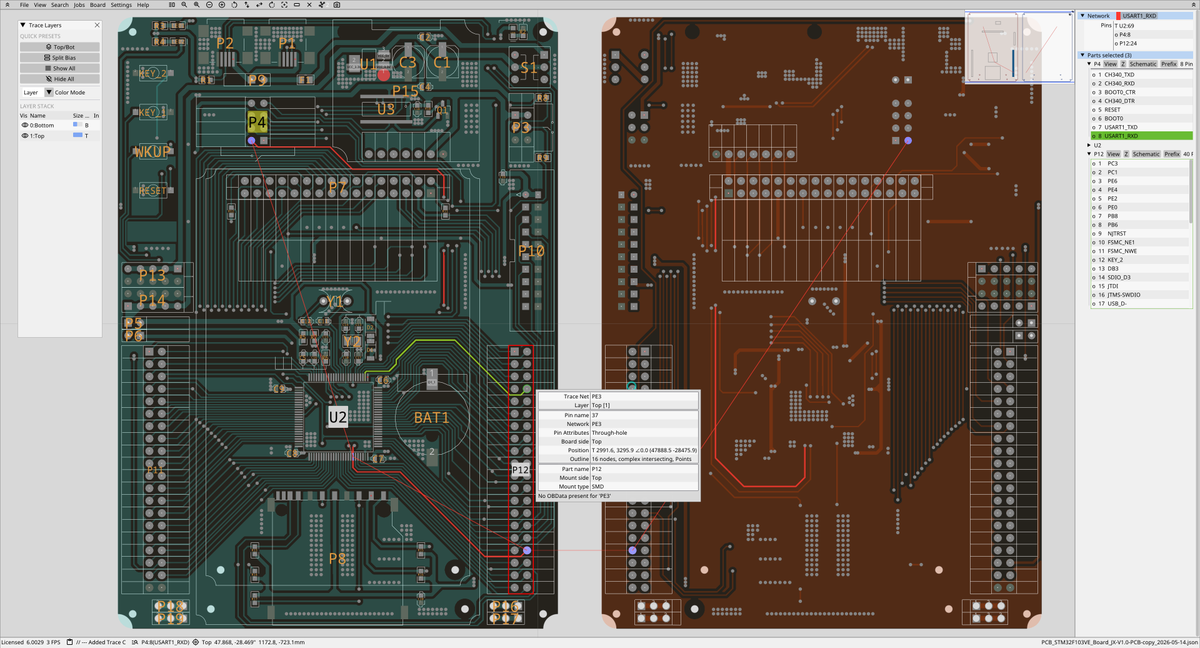Click the P4 connector label on board
The image size is (1200, 648).
click(257, 121)
